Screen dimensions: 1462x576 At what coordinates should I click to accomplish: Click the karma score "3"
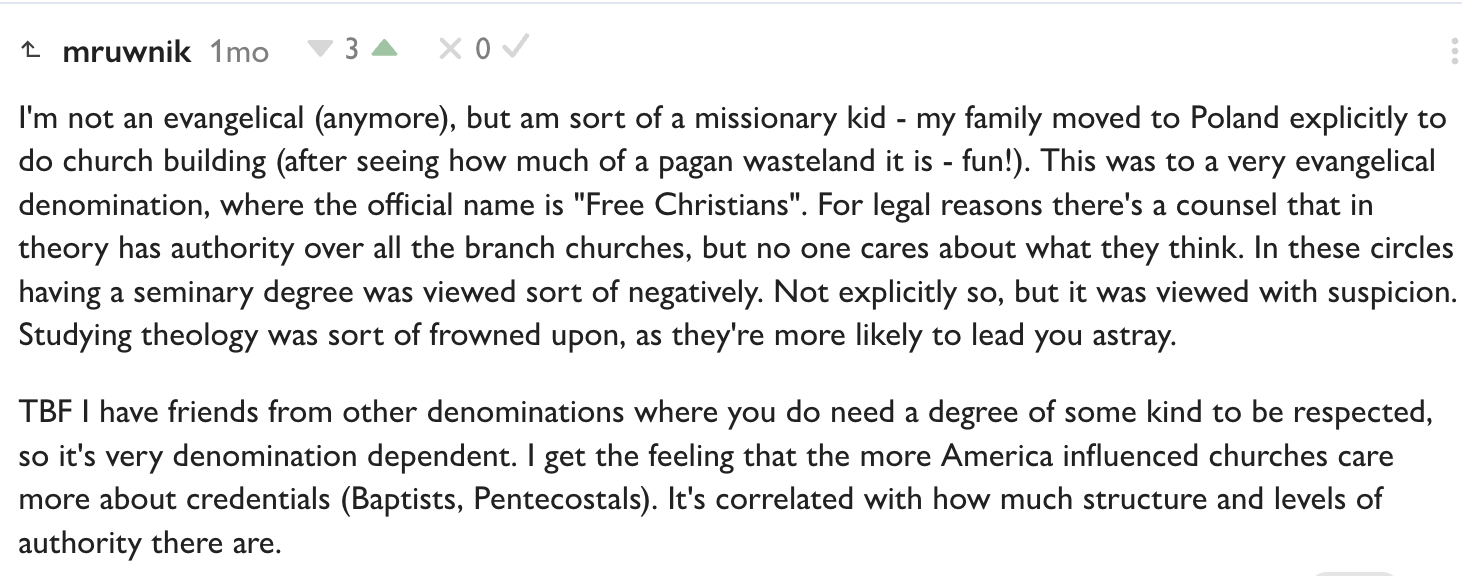click(351, 49)
